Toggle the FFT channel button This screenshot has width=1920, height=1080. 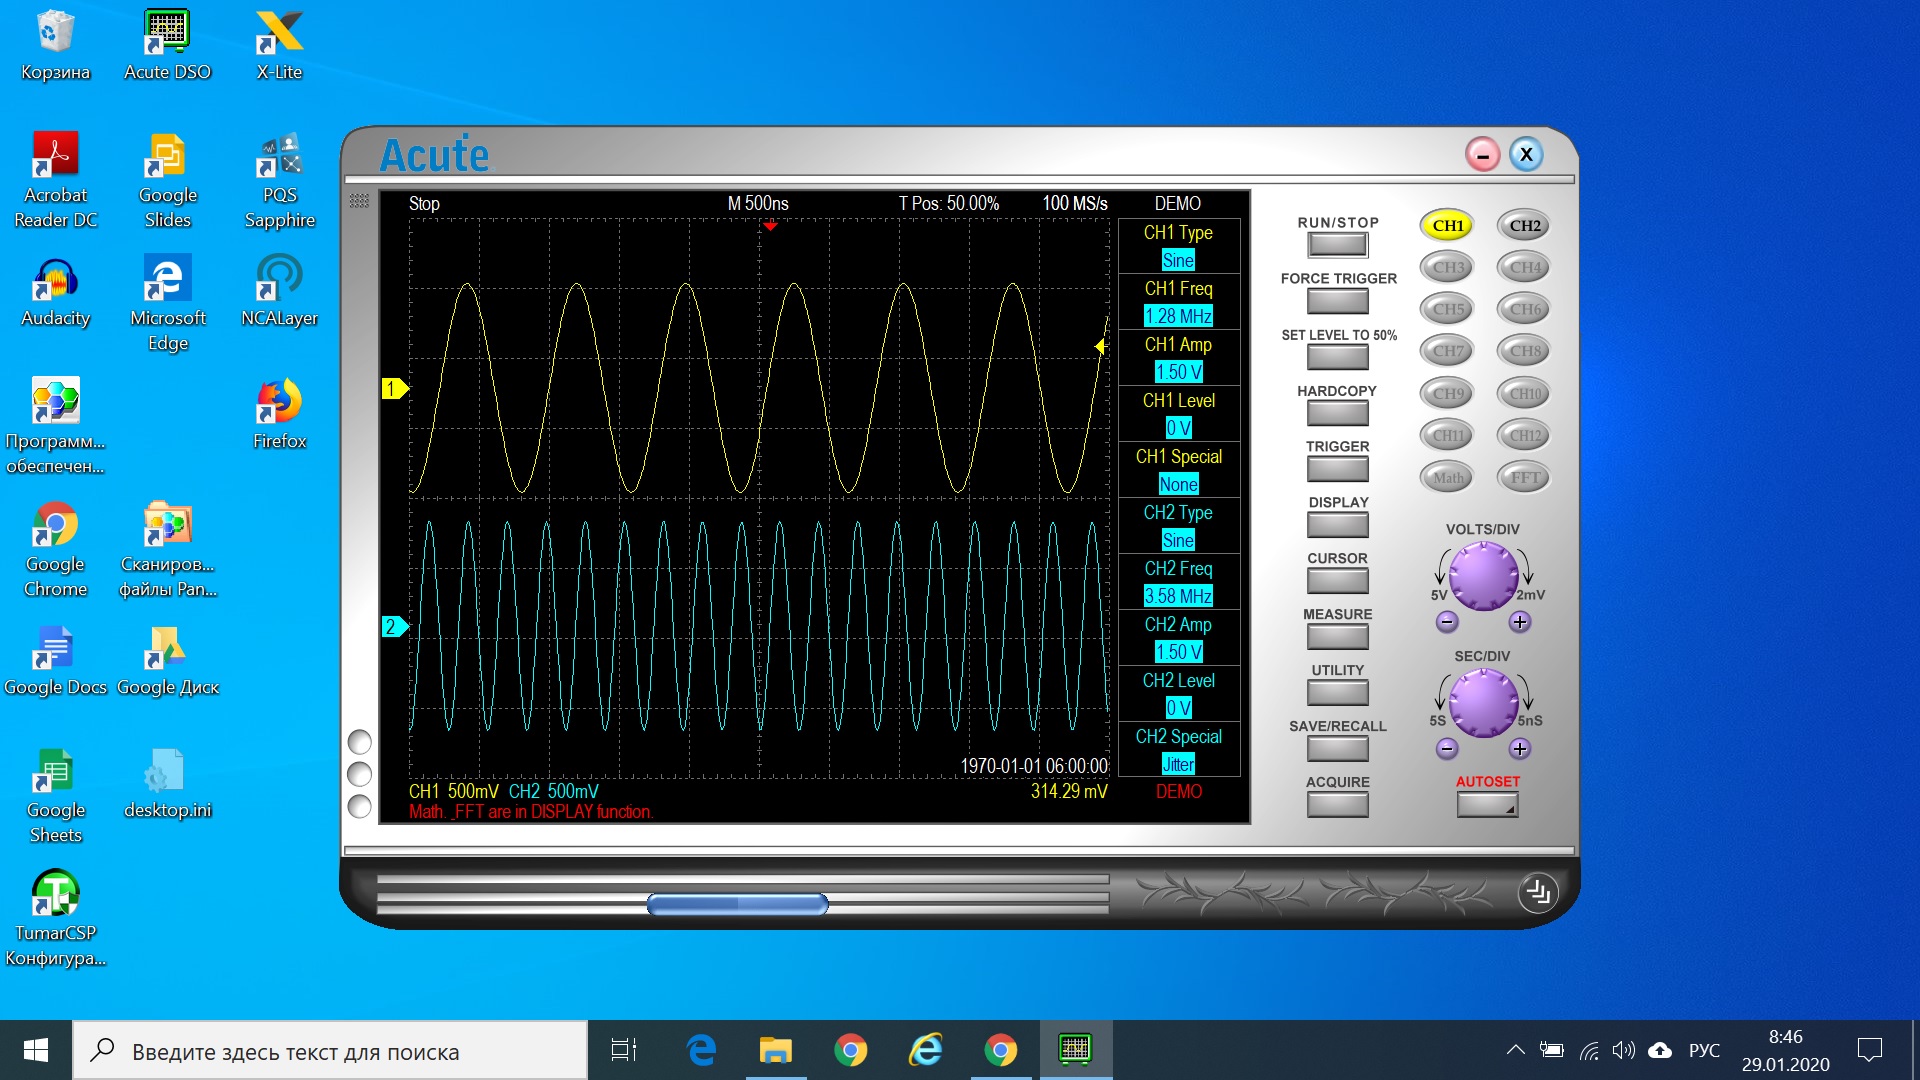[1524, 477]
